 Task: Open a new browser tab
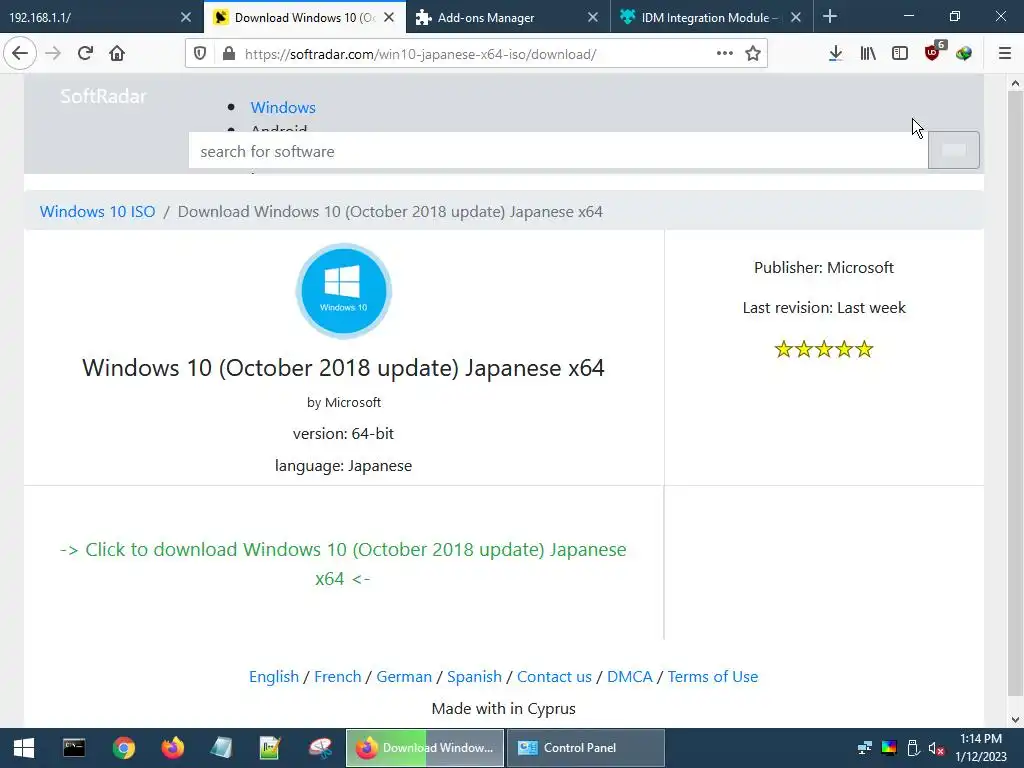pos(829,16)
